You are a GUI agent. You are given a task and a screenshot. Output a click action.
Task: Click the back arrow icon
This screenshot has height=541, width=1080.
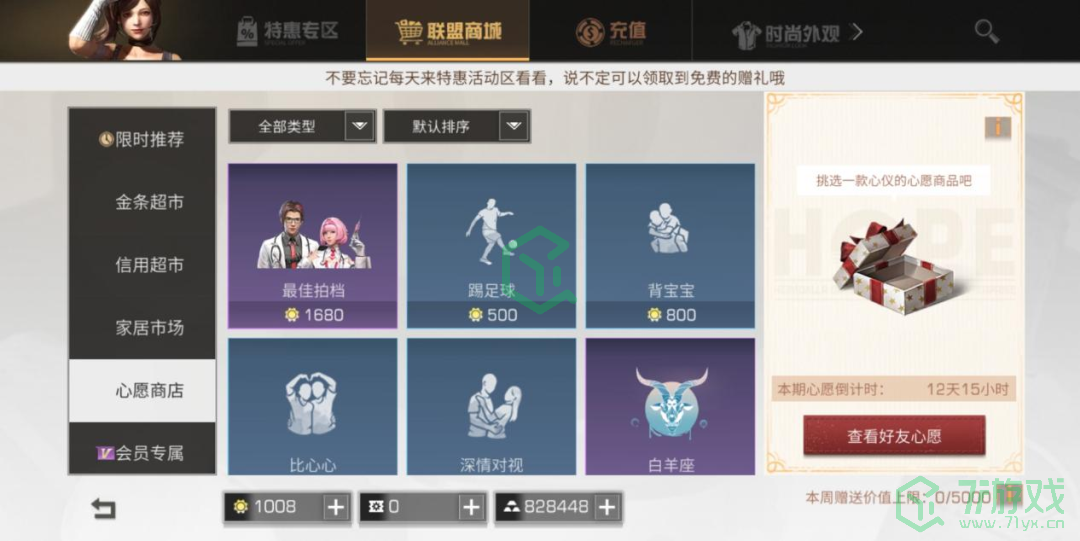(x=103, y=509)
